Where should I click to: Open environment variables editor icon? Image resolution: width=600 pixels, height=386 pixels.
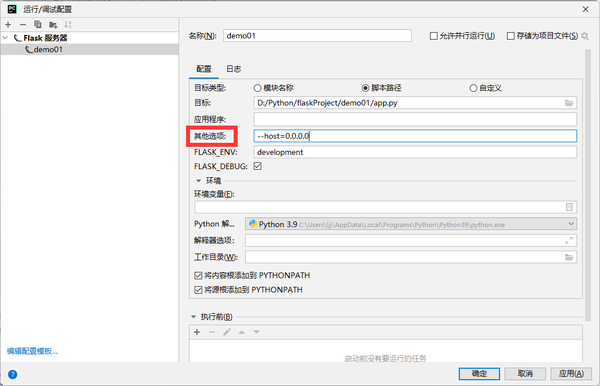(x=569, y=207)
